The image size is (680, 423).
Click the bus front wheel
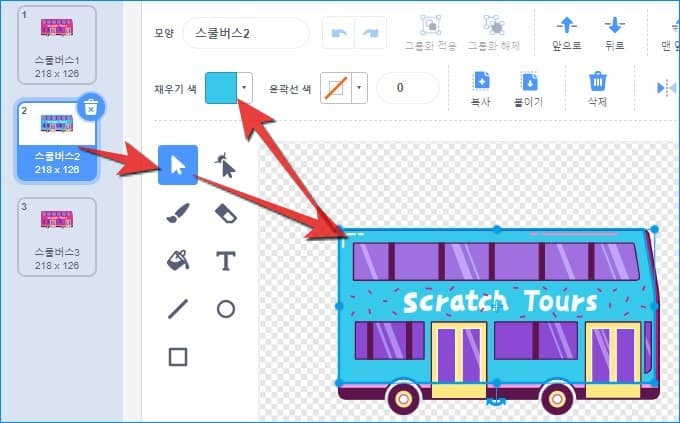point(557,397)
